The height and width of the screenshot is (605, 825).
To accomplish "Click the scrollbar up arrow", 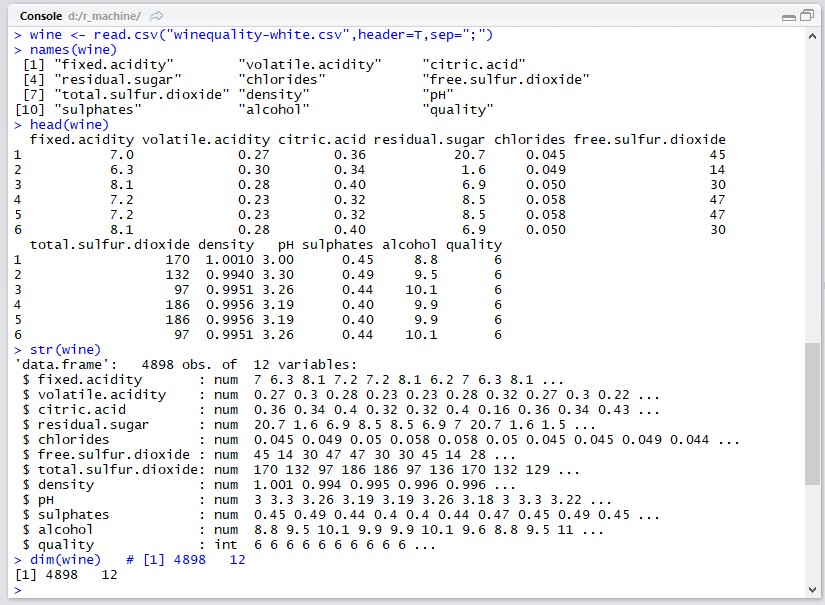I will [812, 36].
